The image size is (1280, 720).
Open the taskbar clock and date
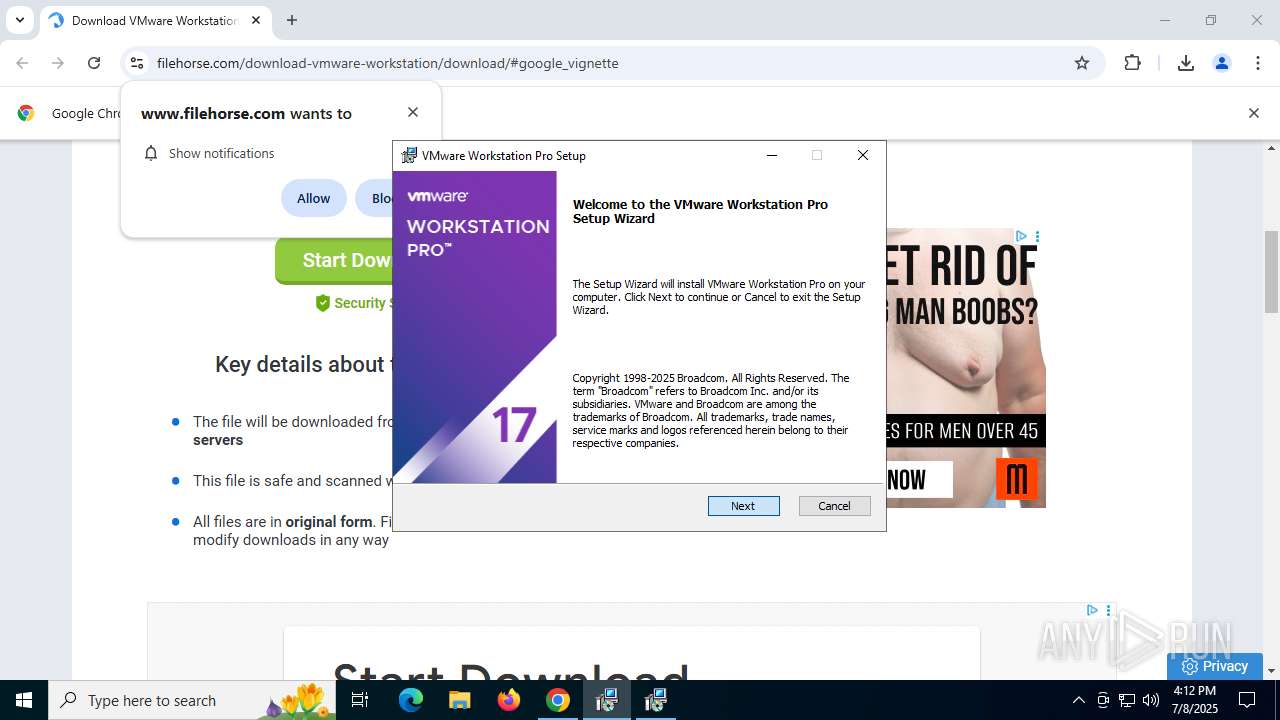click(1194, 700)
